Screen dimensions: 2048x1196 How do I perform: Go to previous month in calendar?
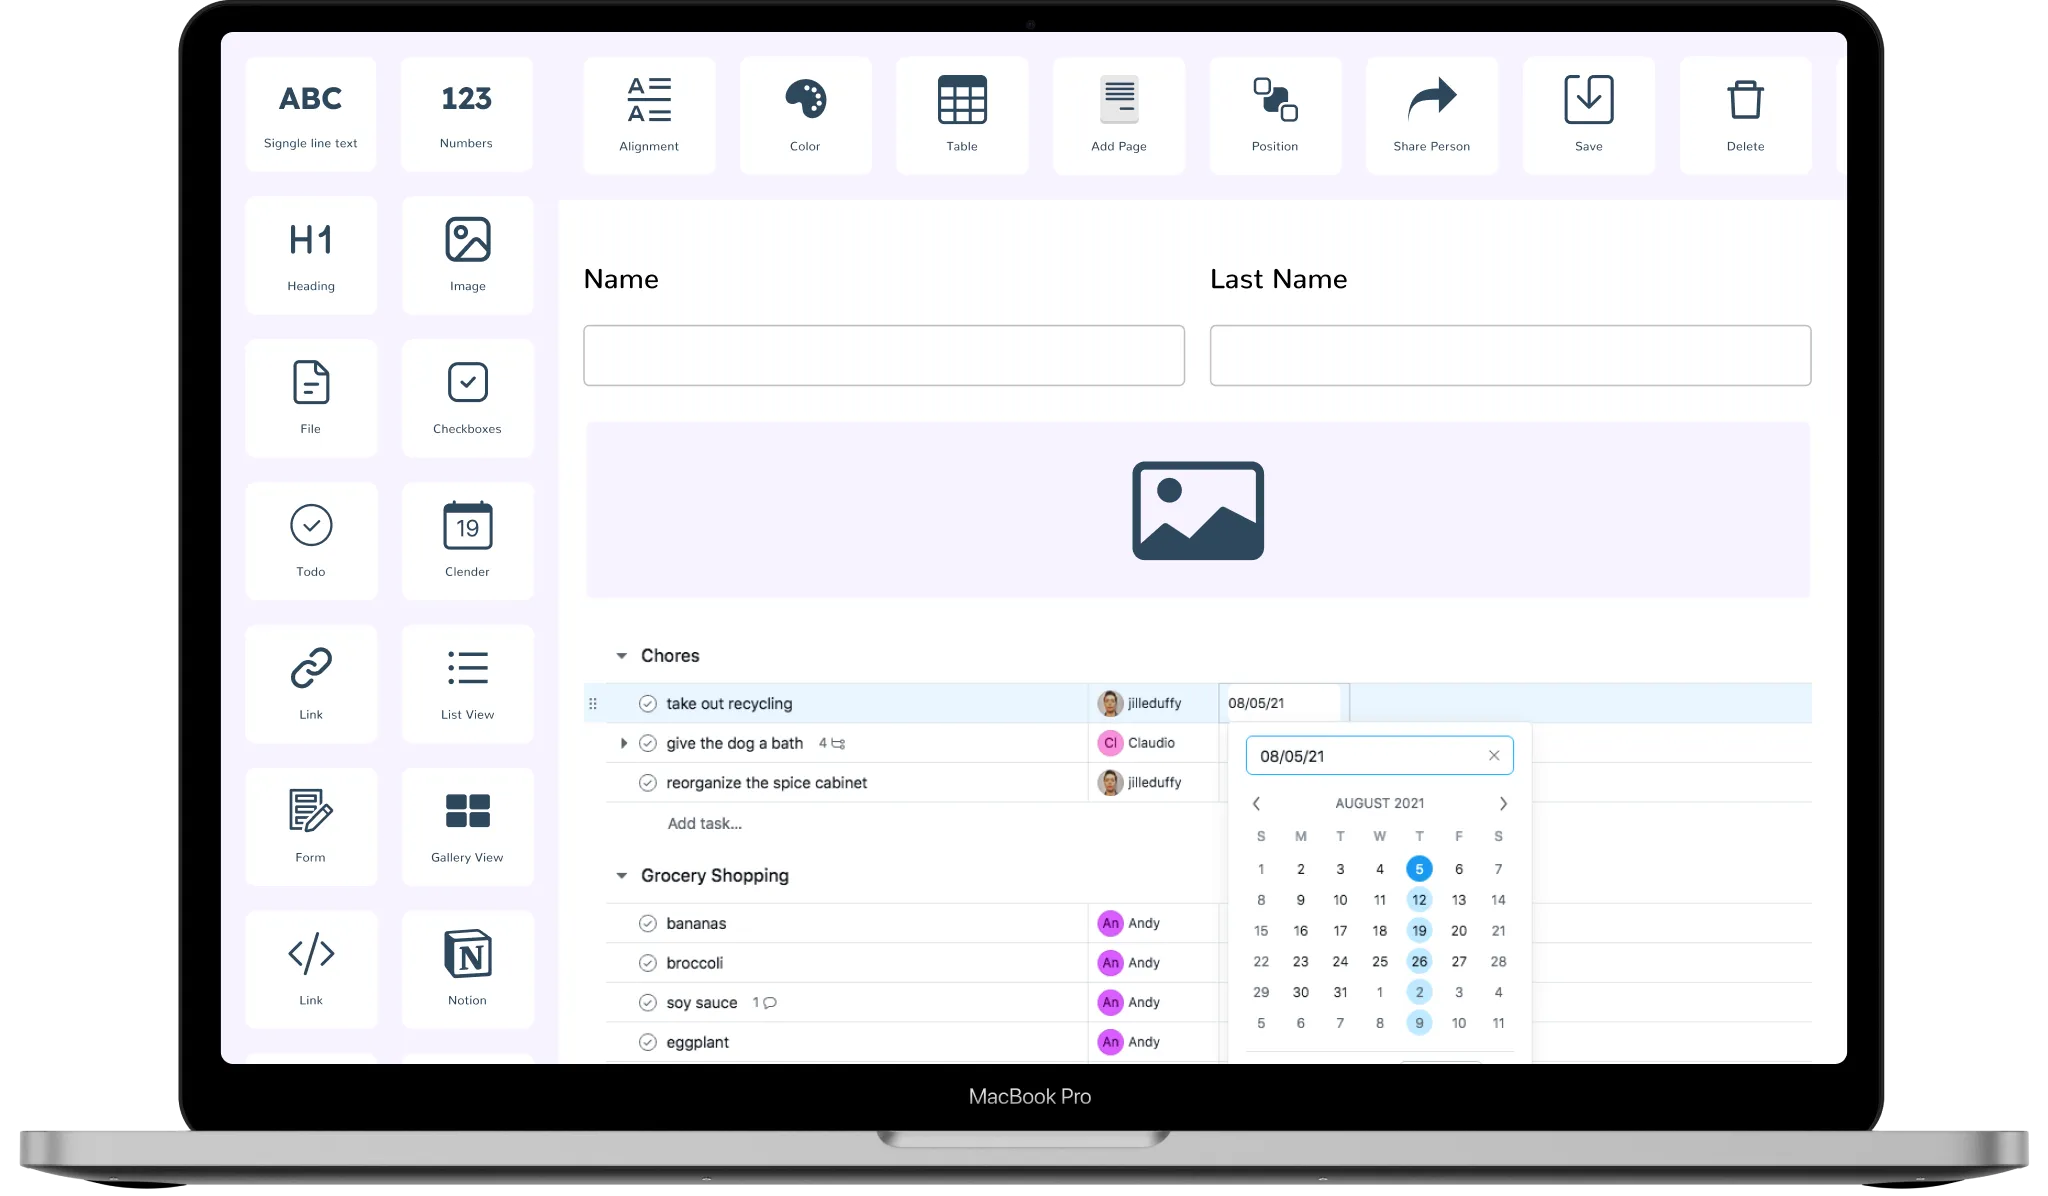1257,804
